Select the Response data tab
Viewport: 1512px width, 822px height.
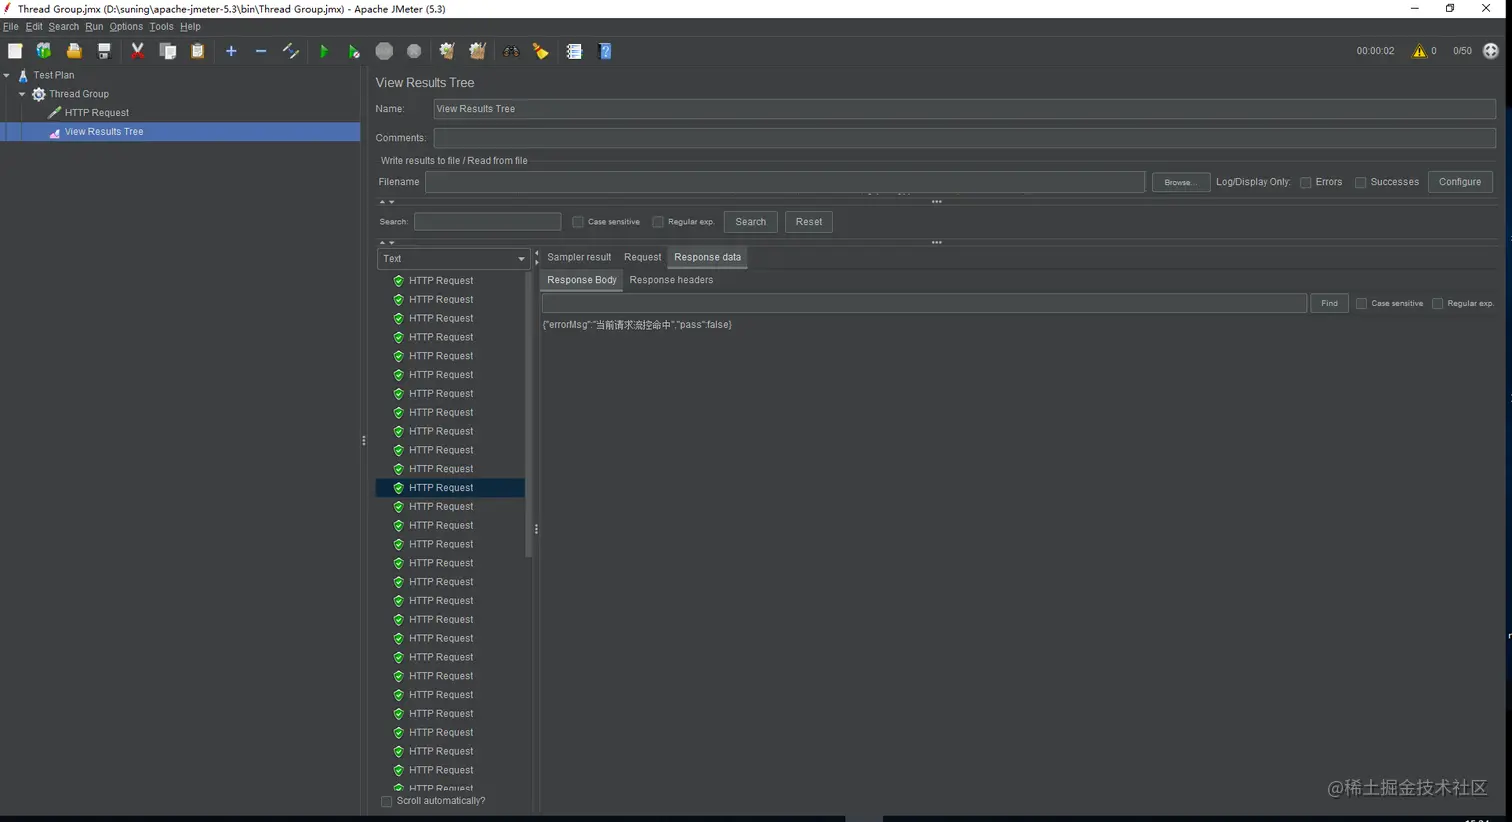(708, 257)
